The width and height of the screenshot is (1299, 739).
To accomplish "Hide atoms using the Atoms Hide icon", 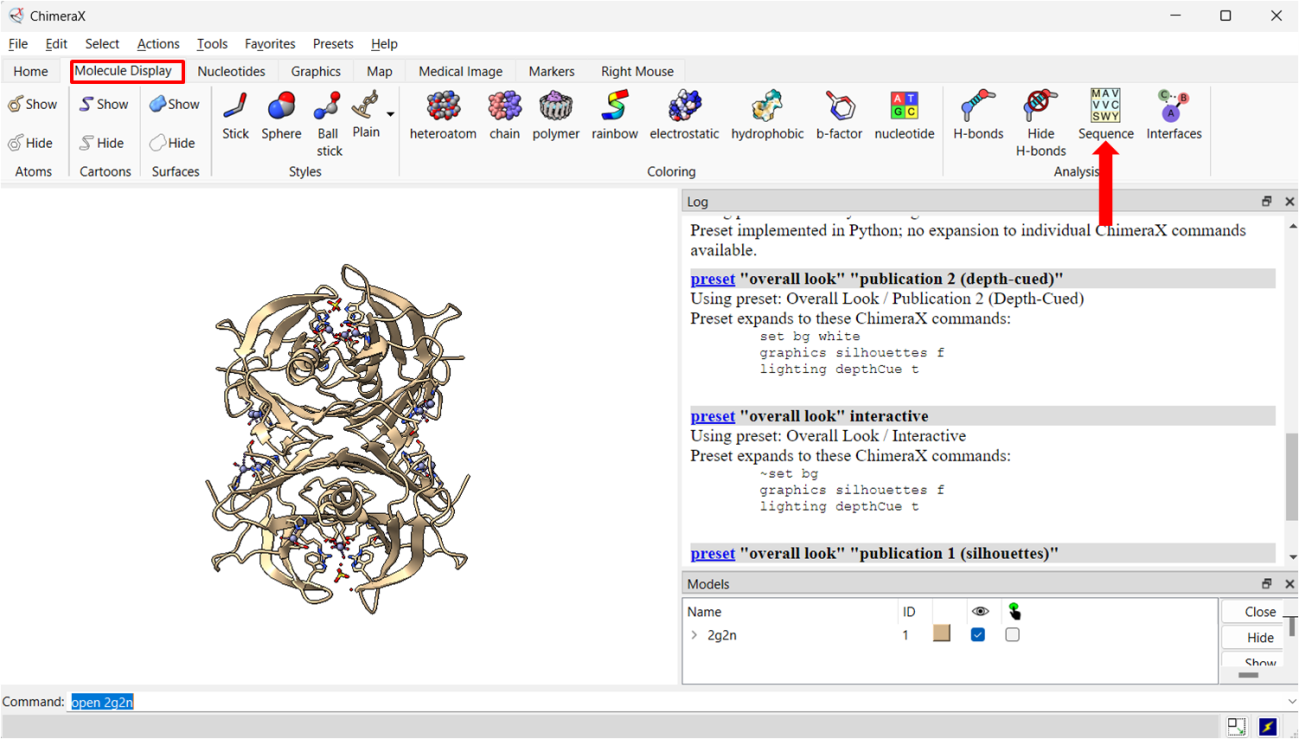I will (31, 143).
